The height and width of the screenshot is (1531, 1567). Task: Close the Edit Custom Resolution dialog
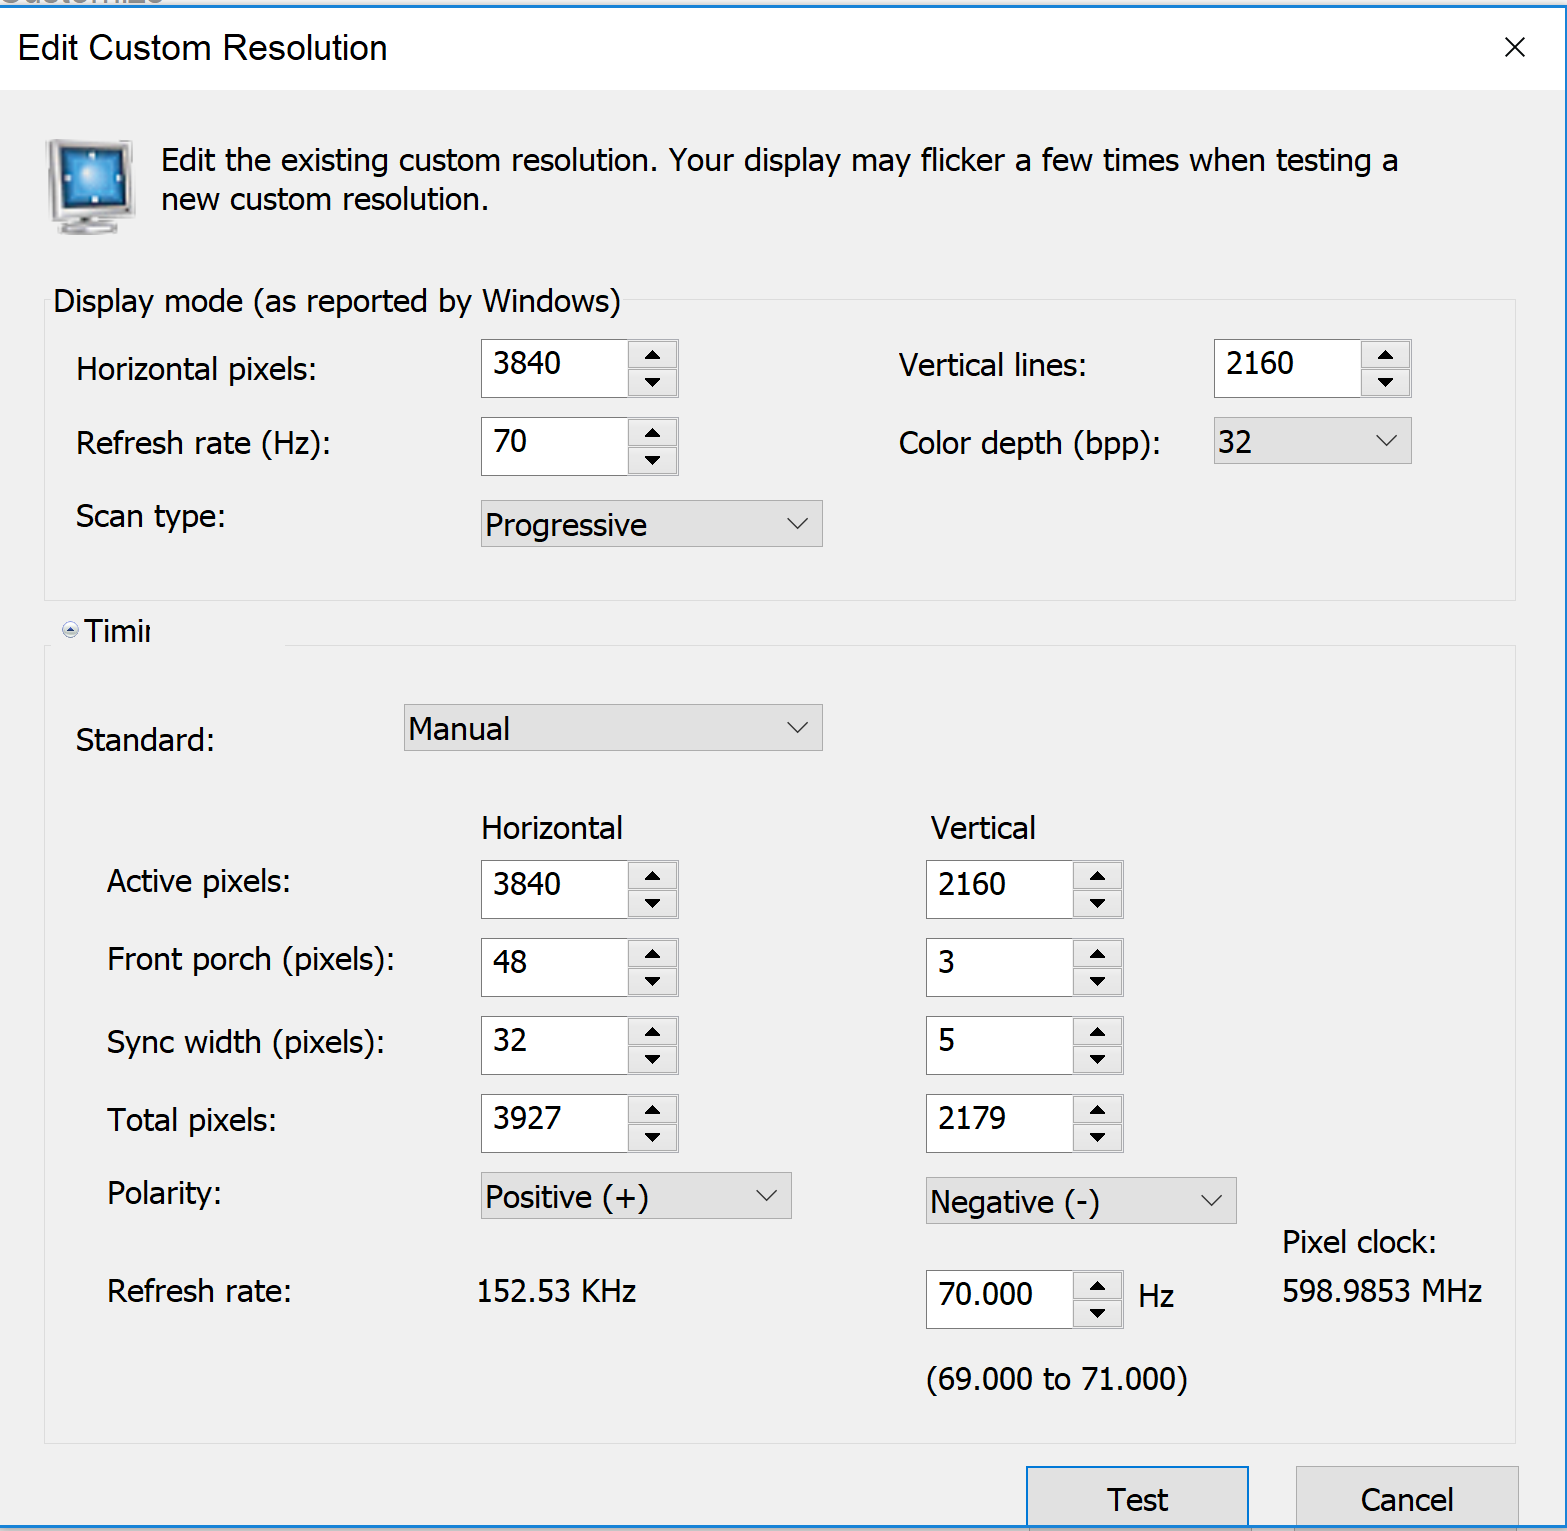[1514, 47]
